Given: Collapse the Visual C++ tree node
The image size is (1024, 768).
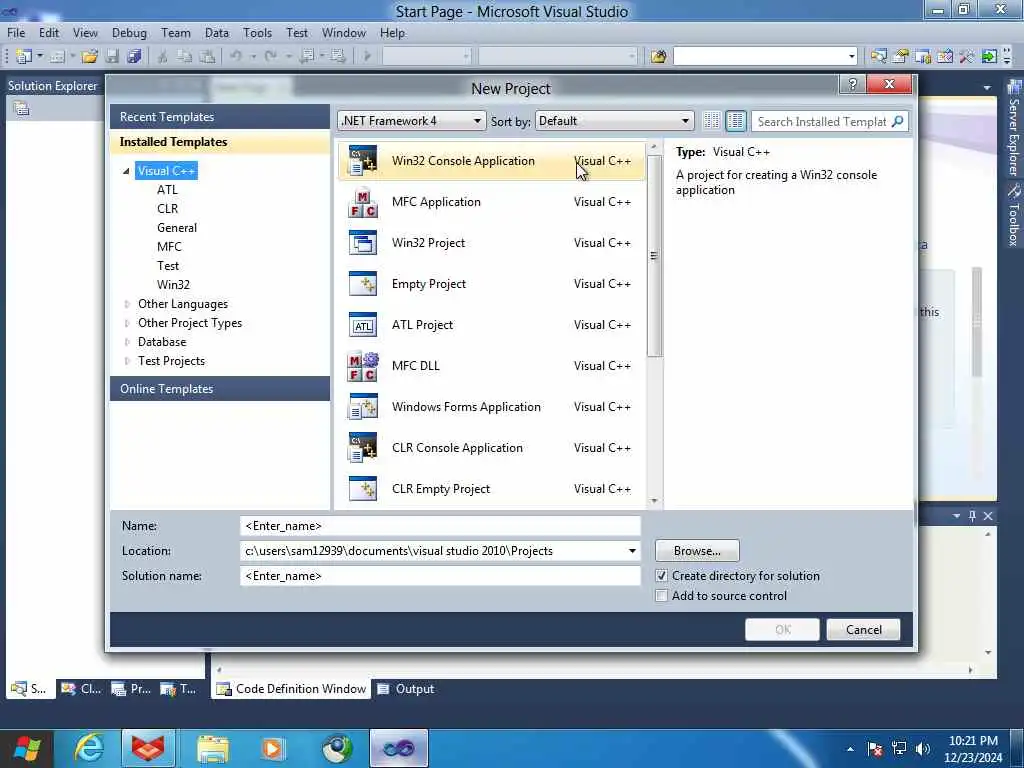Looking at the screenshot, I should tap(127, 171).
